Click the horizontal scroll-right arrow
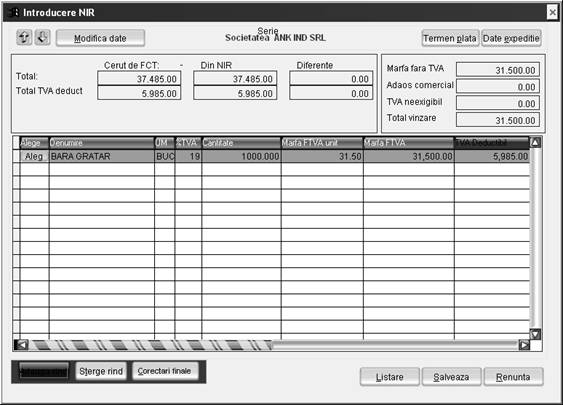This screenshot has width=563, height=405. coord(524,345)
